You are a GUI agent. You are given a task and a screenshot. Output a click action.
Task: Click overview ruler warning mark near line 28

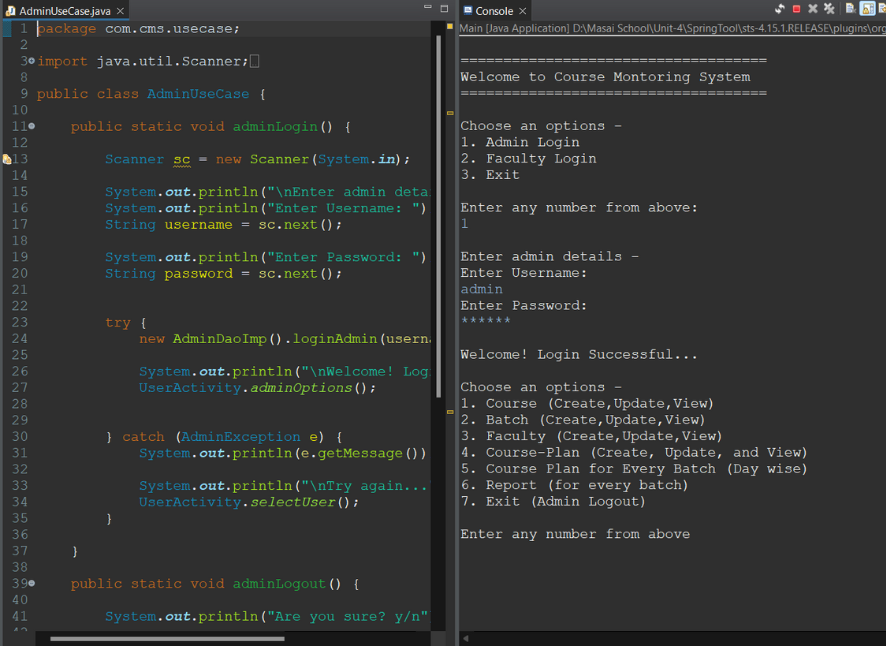450,412
